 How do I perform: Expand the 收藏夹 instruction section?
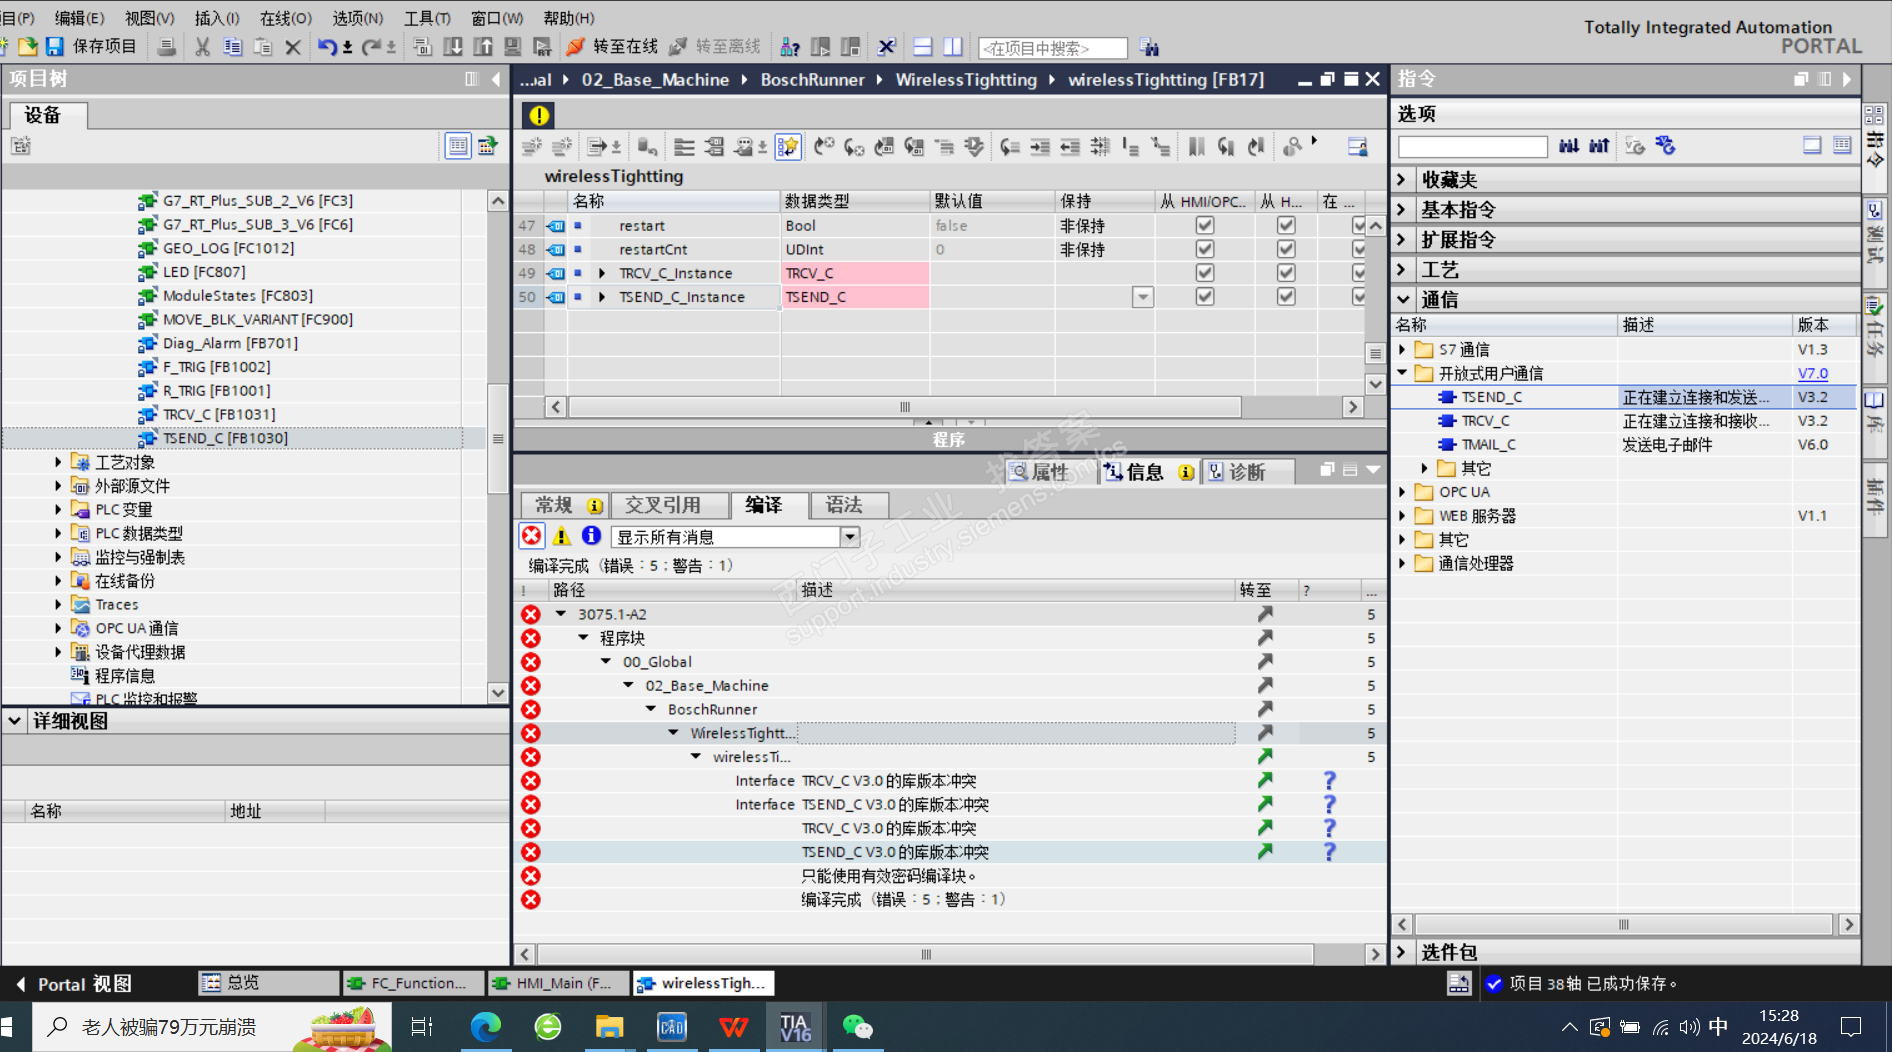point(1403,180)
